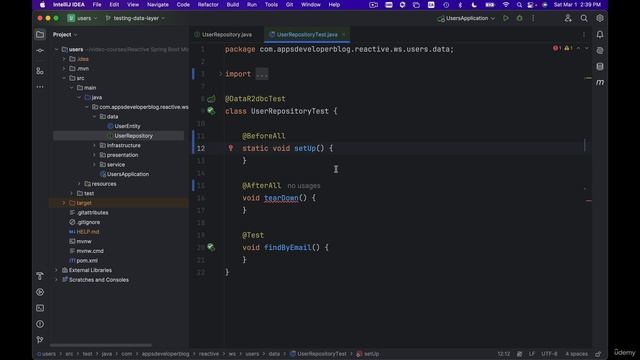Screen dimensions: 640x360
Task: Open the Build tool window icon
Action: point(40,276)
